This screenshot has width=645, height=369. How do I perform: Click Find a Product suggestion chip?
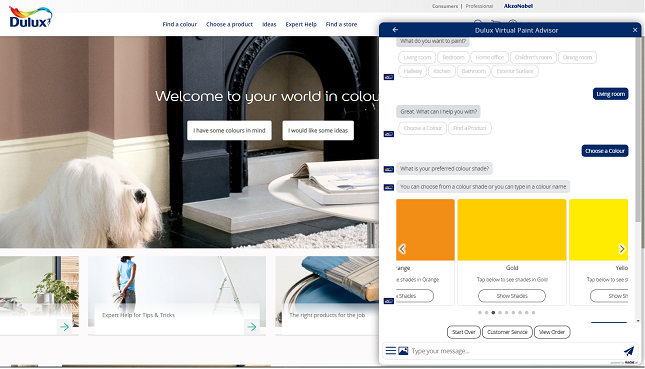coord(469,128)
